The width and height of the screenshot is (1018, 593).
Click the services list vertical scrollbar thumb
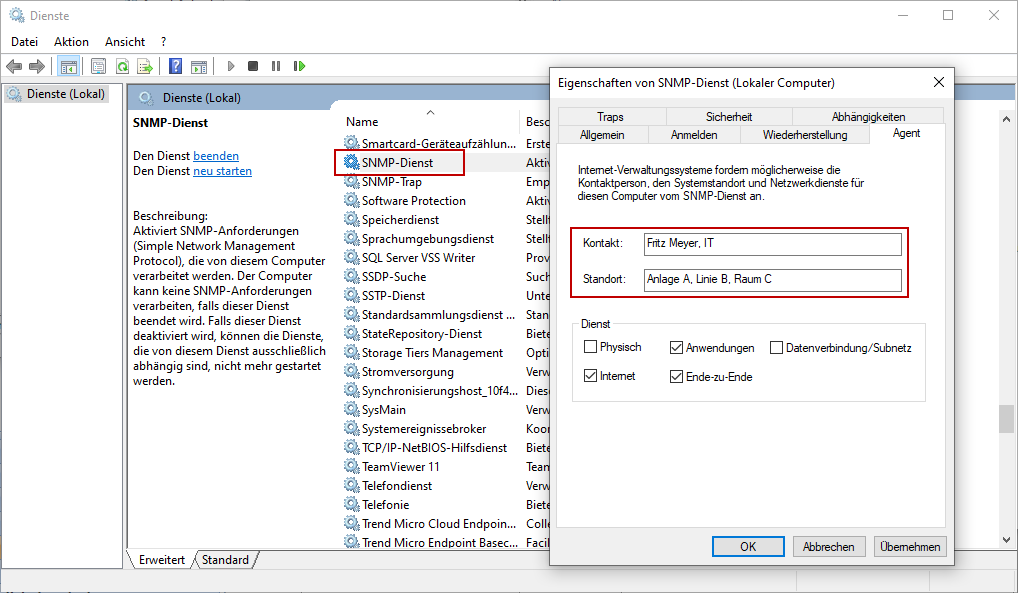pyautogui.click(x=1006, y=419)
